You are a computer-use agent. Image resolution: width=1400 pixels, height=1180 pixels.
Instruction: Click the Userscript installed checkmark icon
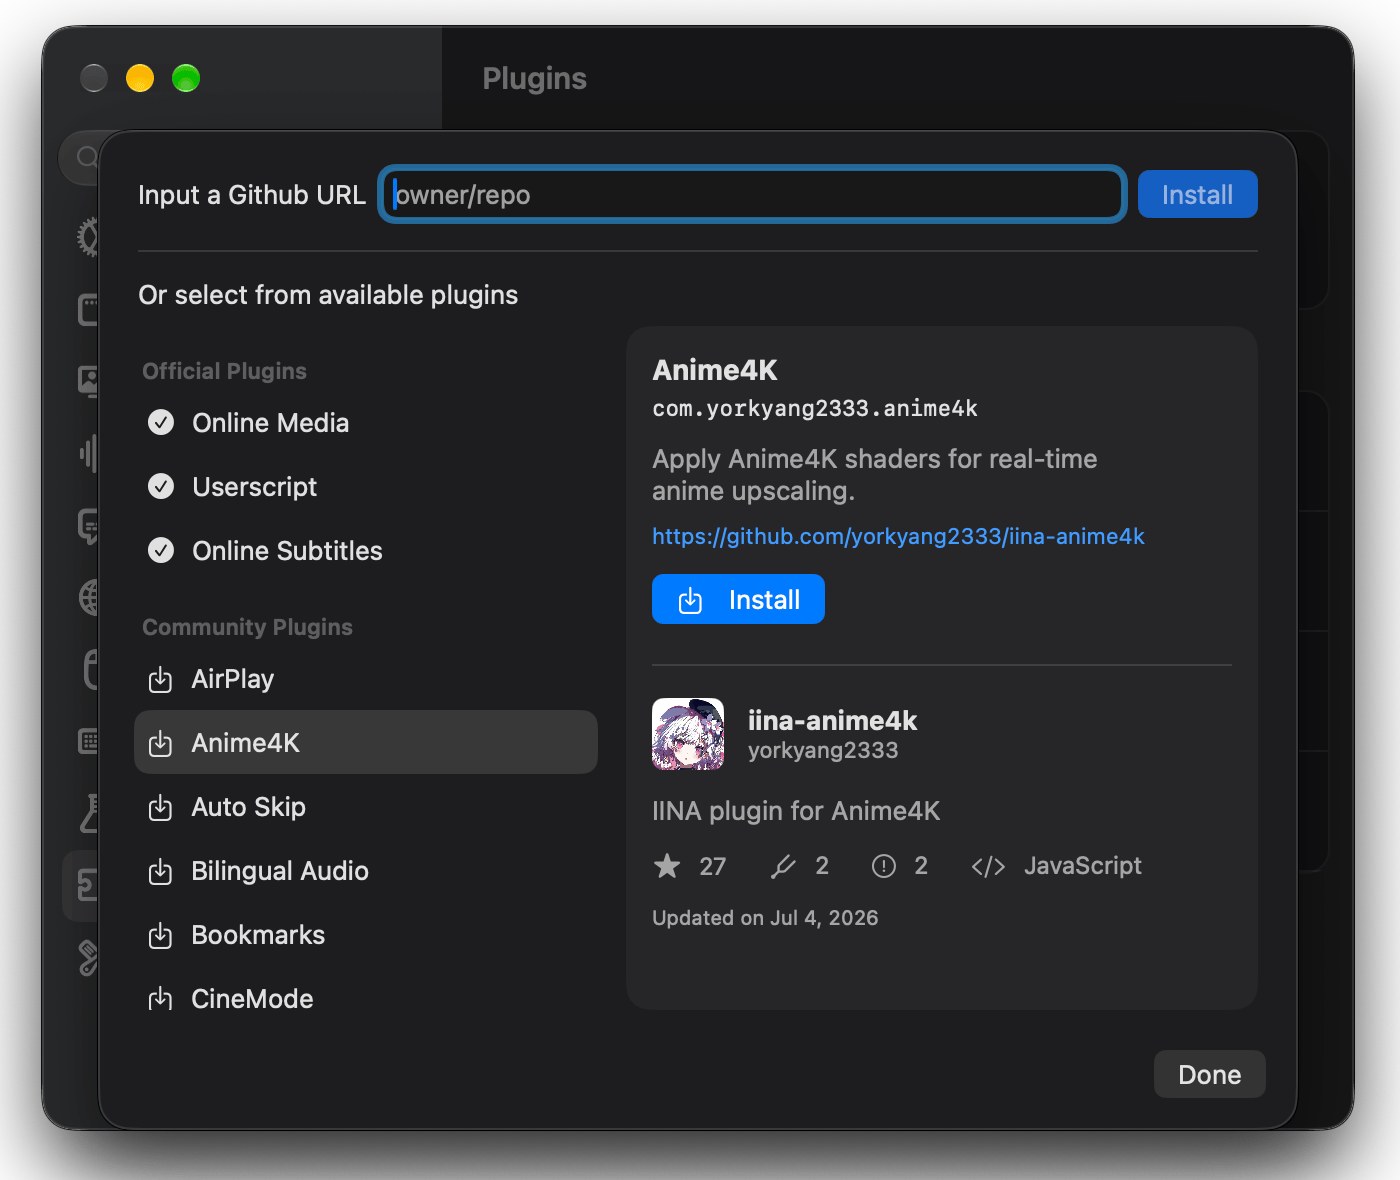[x=161, y=487]
